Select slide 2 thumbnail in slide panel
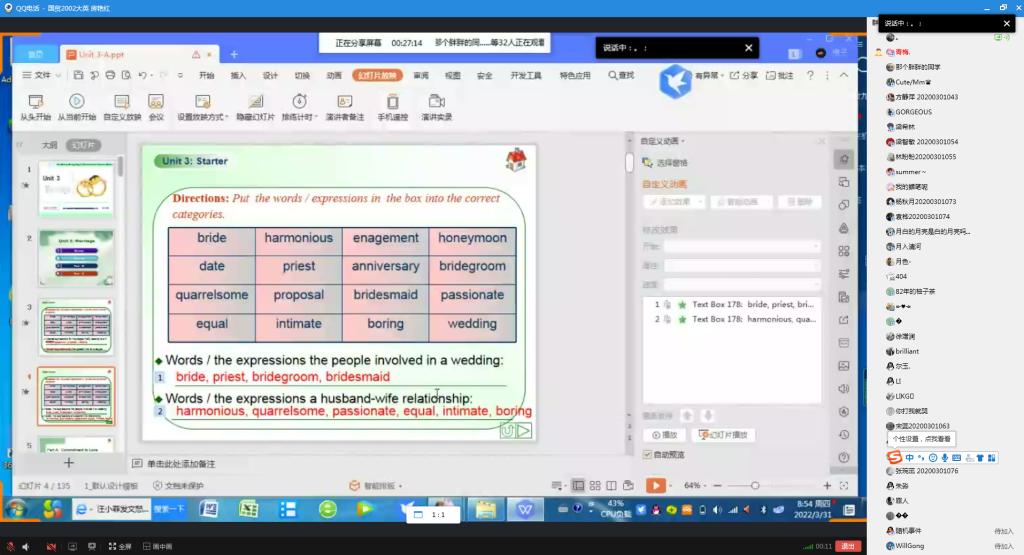The image size is (1024, 555). [76, 259]
